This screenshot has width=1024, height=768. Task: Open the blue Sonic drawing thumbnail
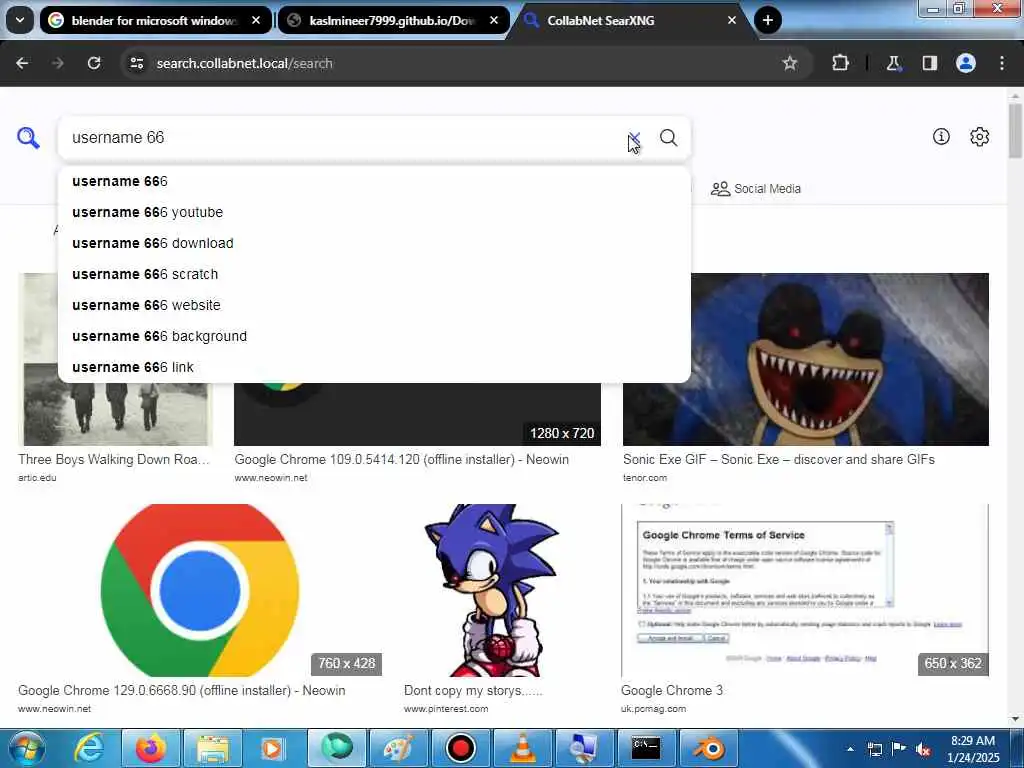(491, 590)
